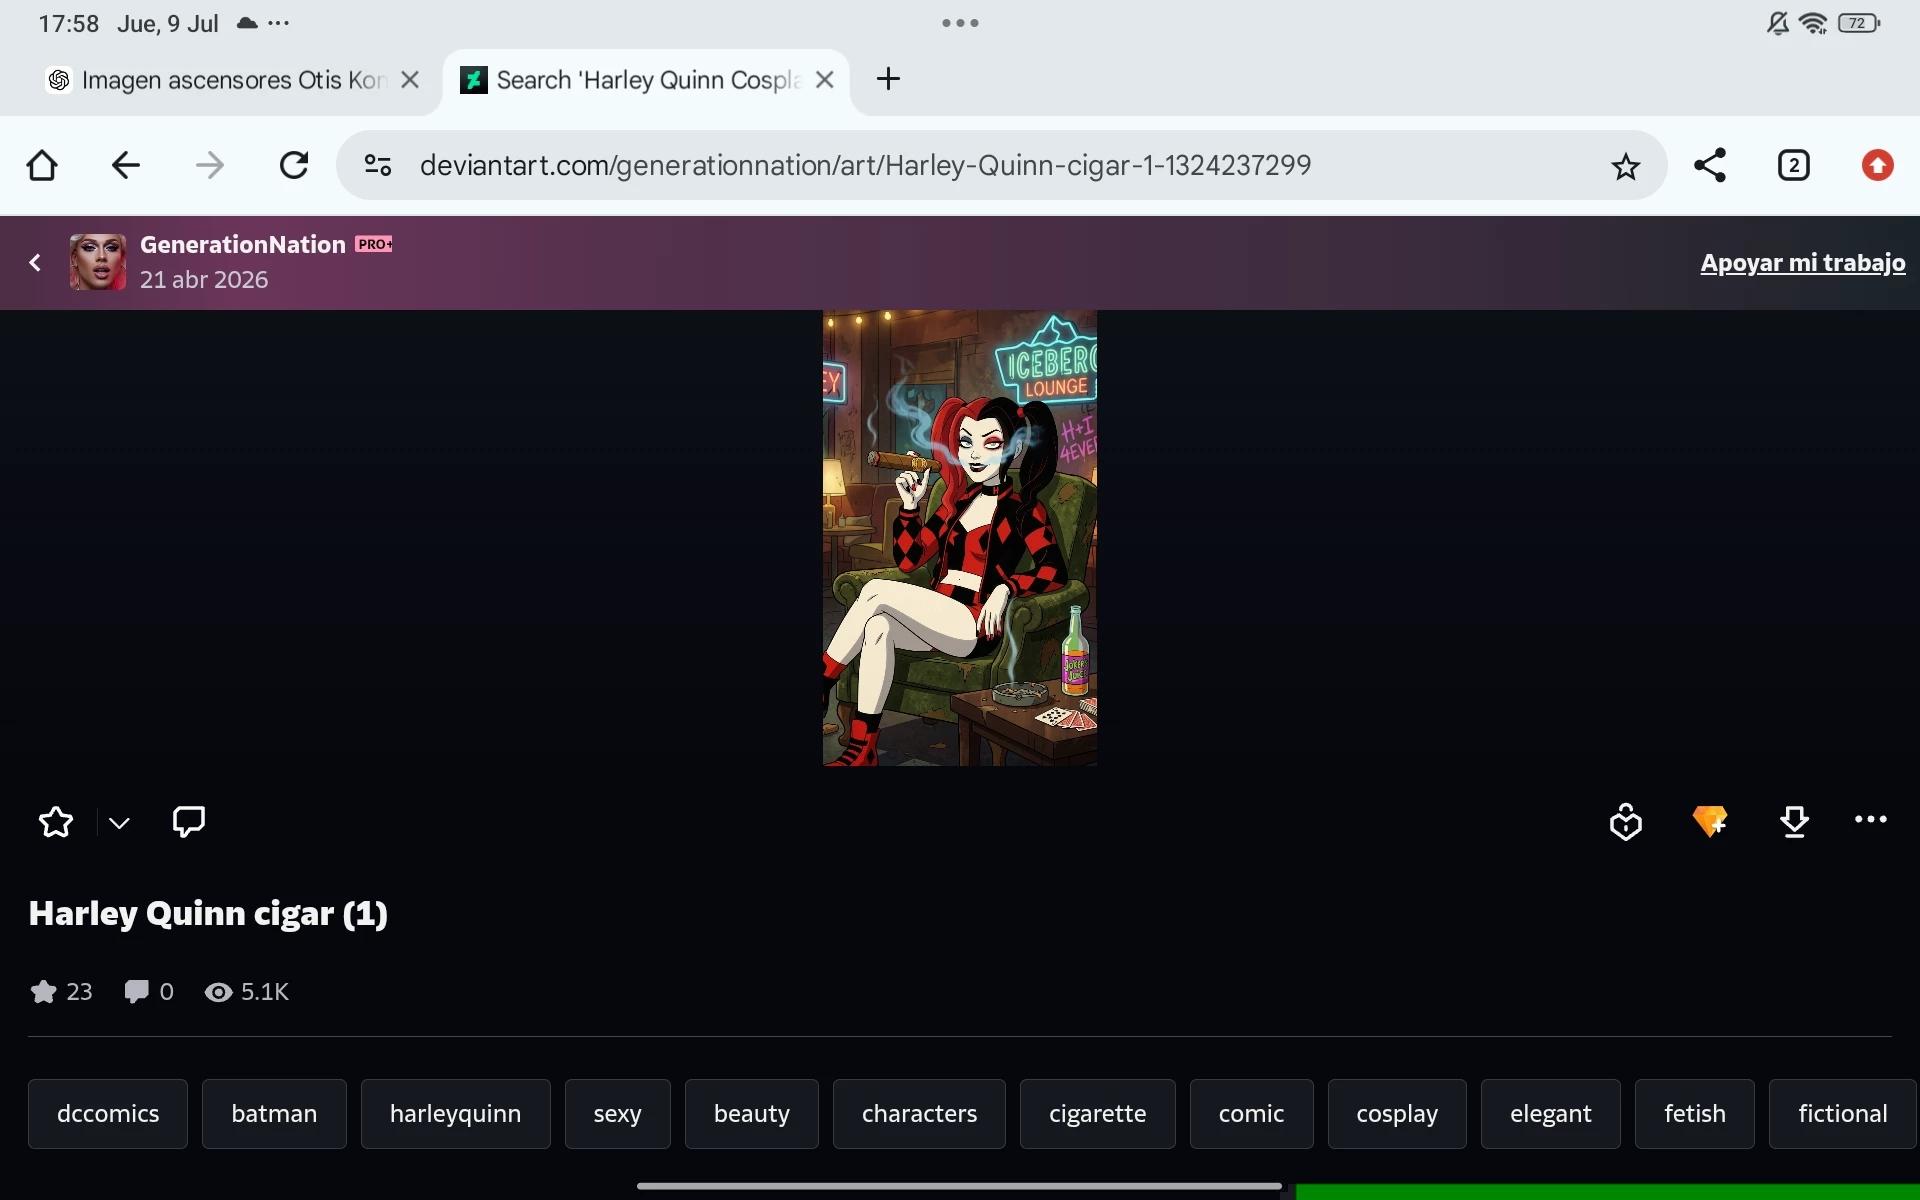Select the 'beauty' tag

click(x=752, y=1114)
